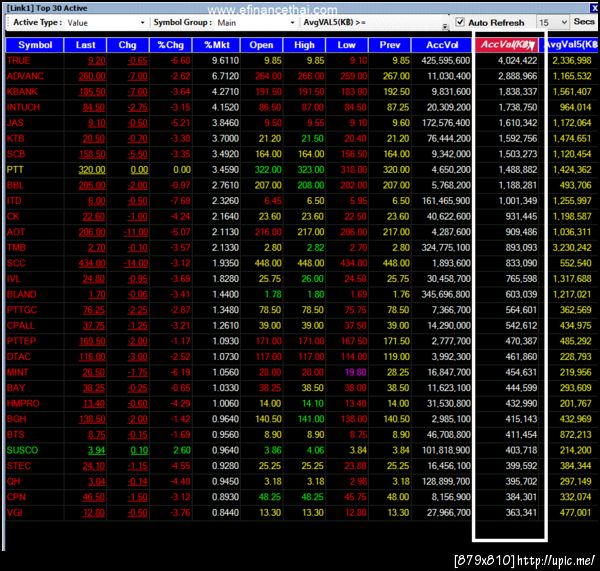Screen dimensions: 600x571
Task: Click the Prev column header
Action: (x=390, y=45)
